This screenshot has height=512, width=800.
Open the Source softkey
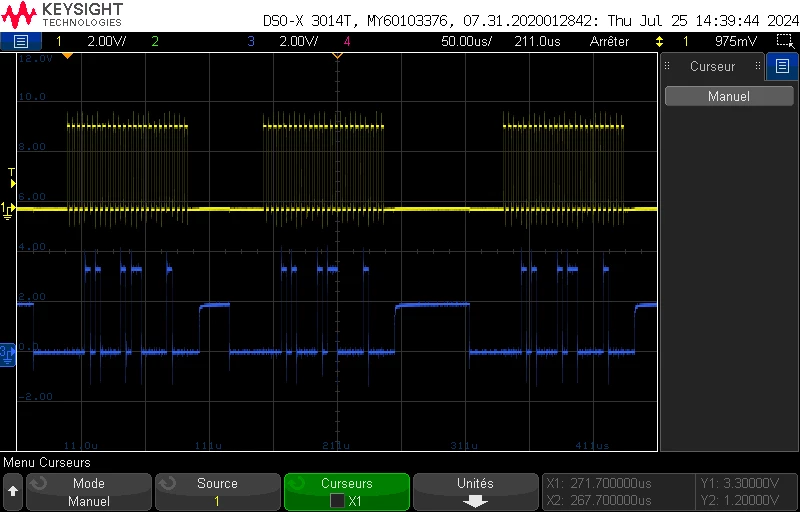tap(217, 492)
